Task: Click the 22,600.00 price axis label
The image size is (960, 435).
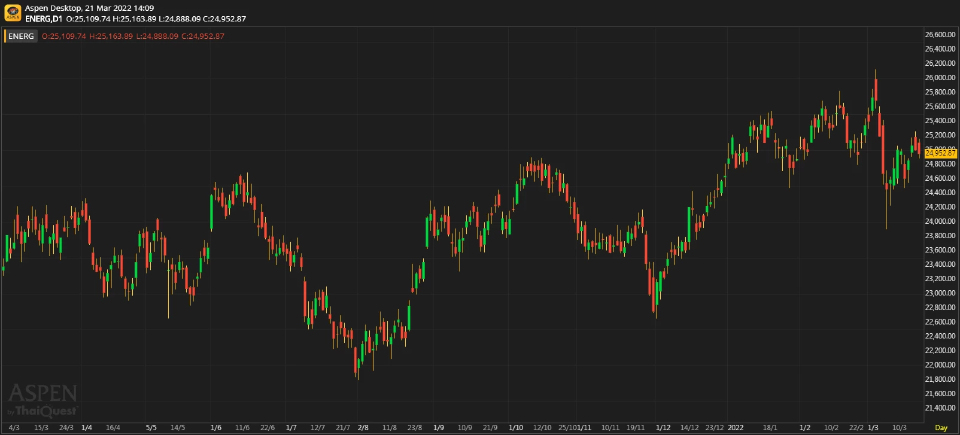Action: click(940, 322)
